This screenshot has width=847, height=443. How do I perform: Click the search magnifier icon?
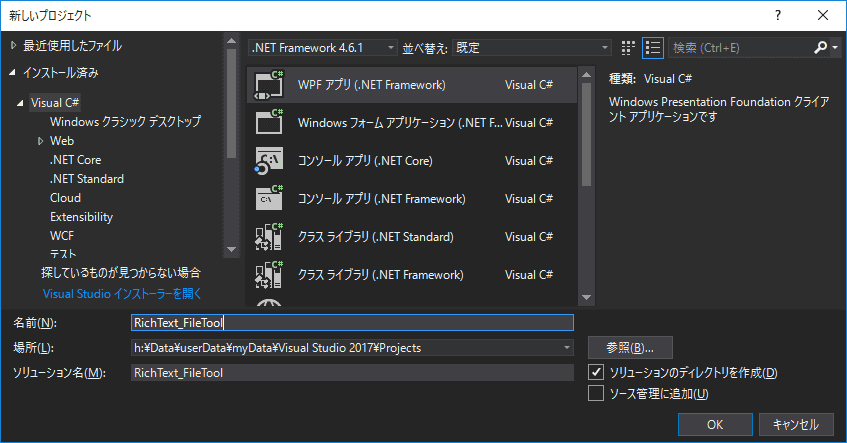(821, 48)
